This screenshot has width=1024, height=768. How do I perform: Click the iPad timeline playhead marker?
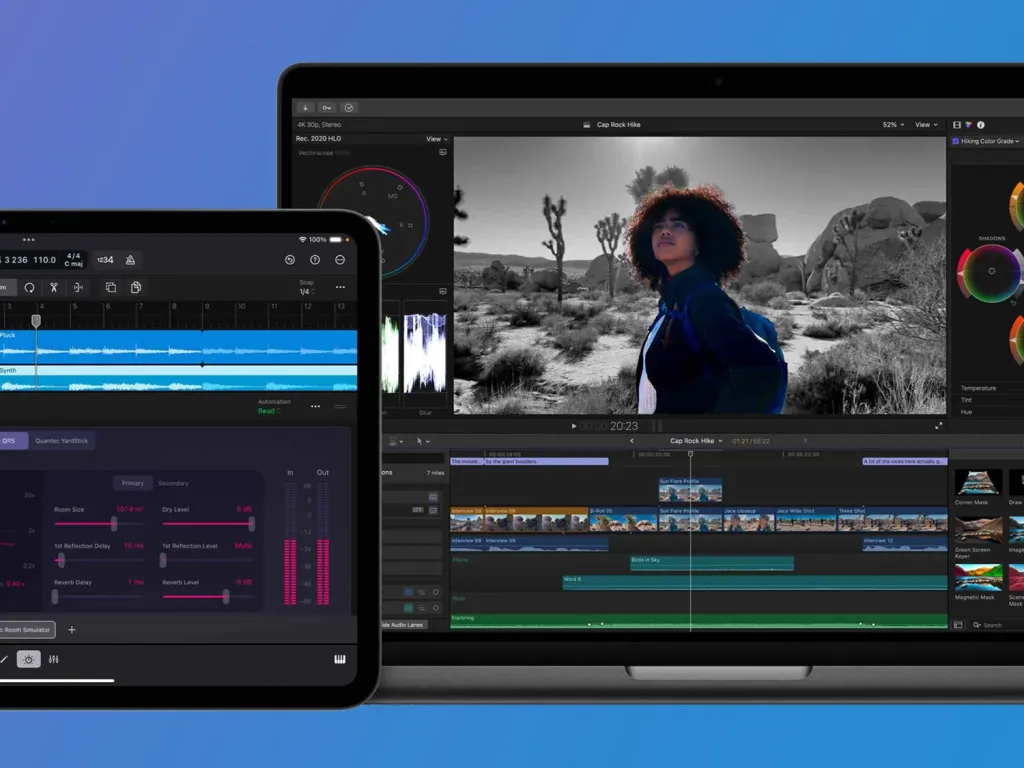click(x=37, y=320)
